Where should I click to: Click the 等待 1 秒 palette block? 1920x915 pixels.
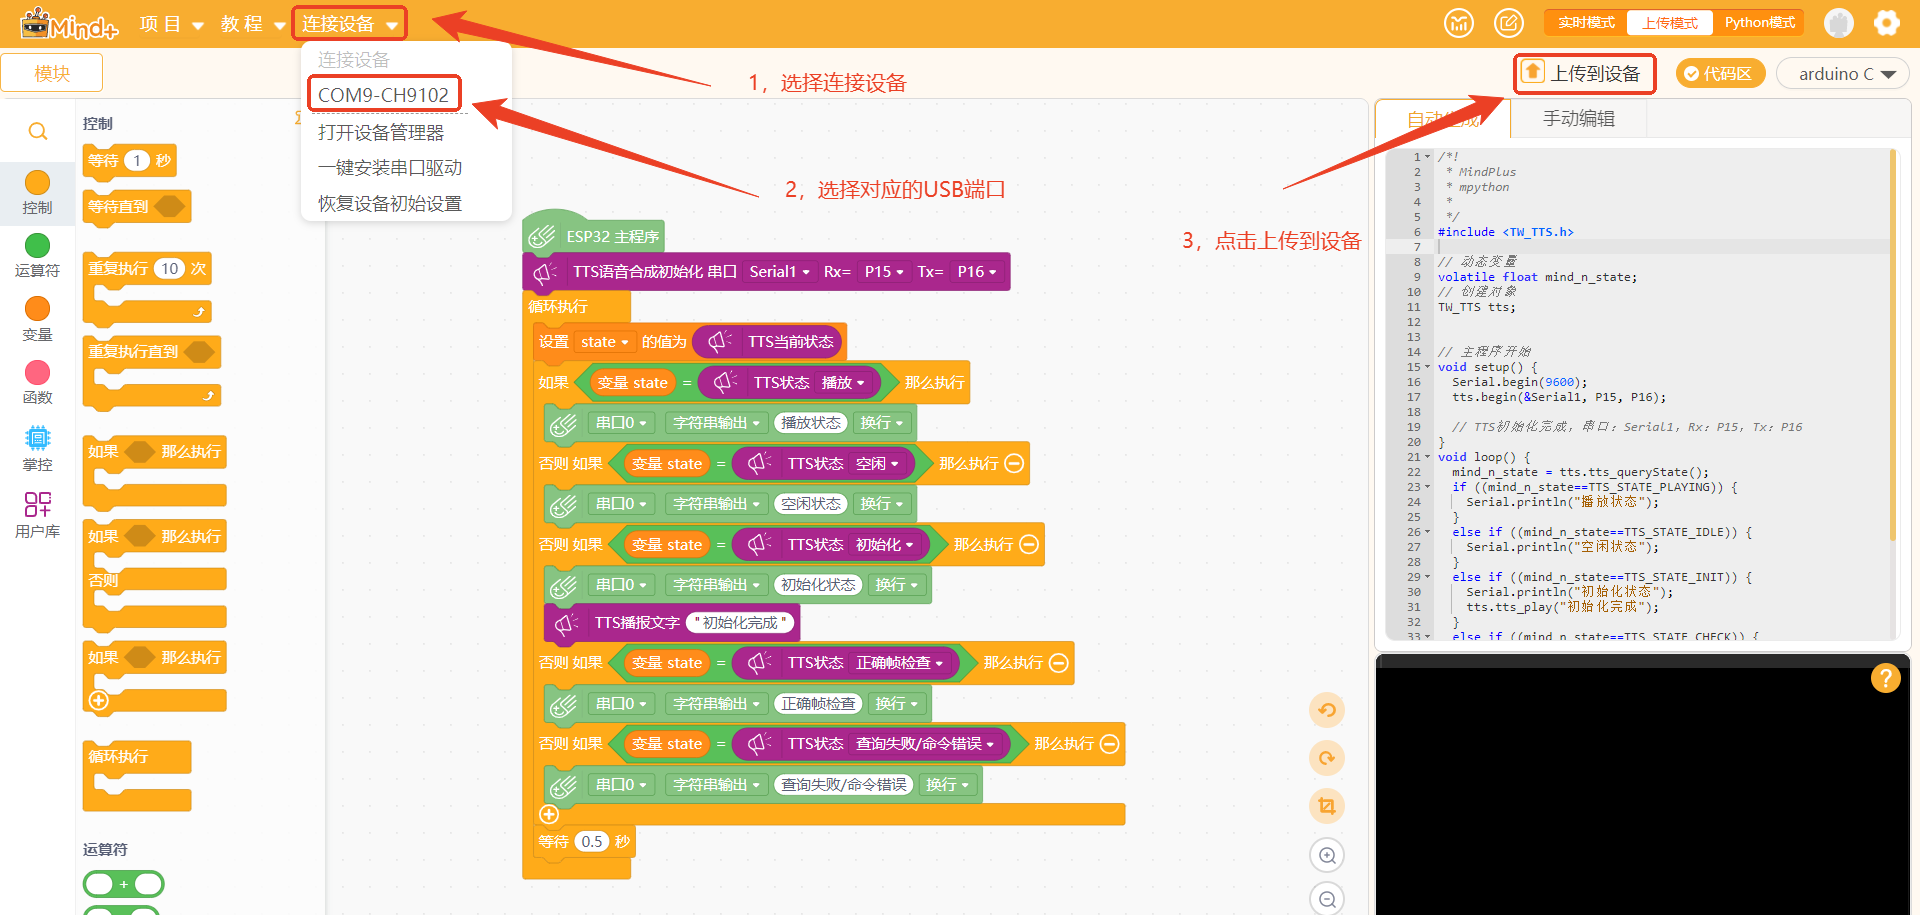click(x=130, y=160)
